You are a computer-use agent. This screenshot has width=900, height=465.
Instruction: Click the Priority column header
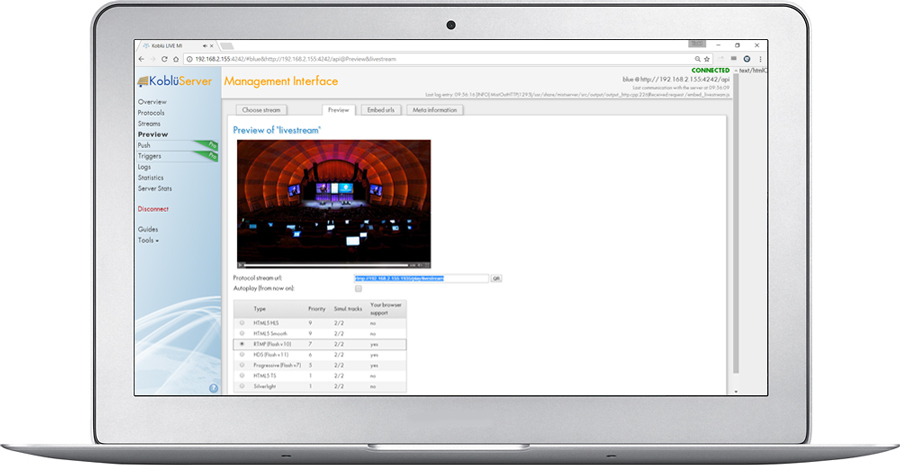point(317,309)
